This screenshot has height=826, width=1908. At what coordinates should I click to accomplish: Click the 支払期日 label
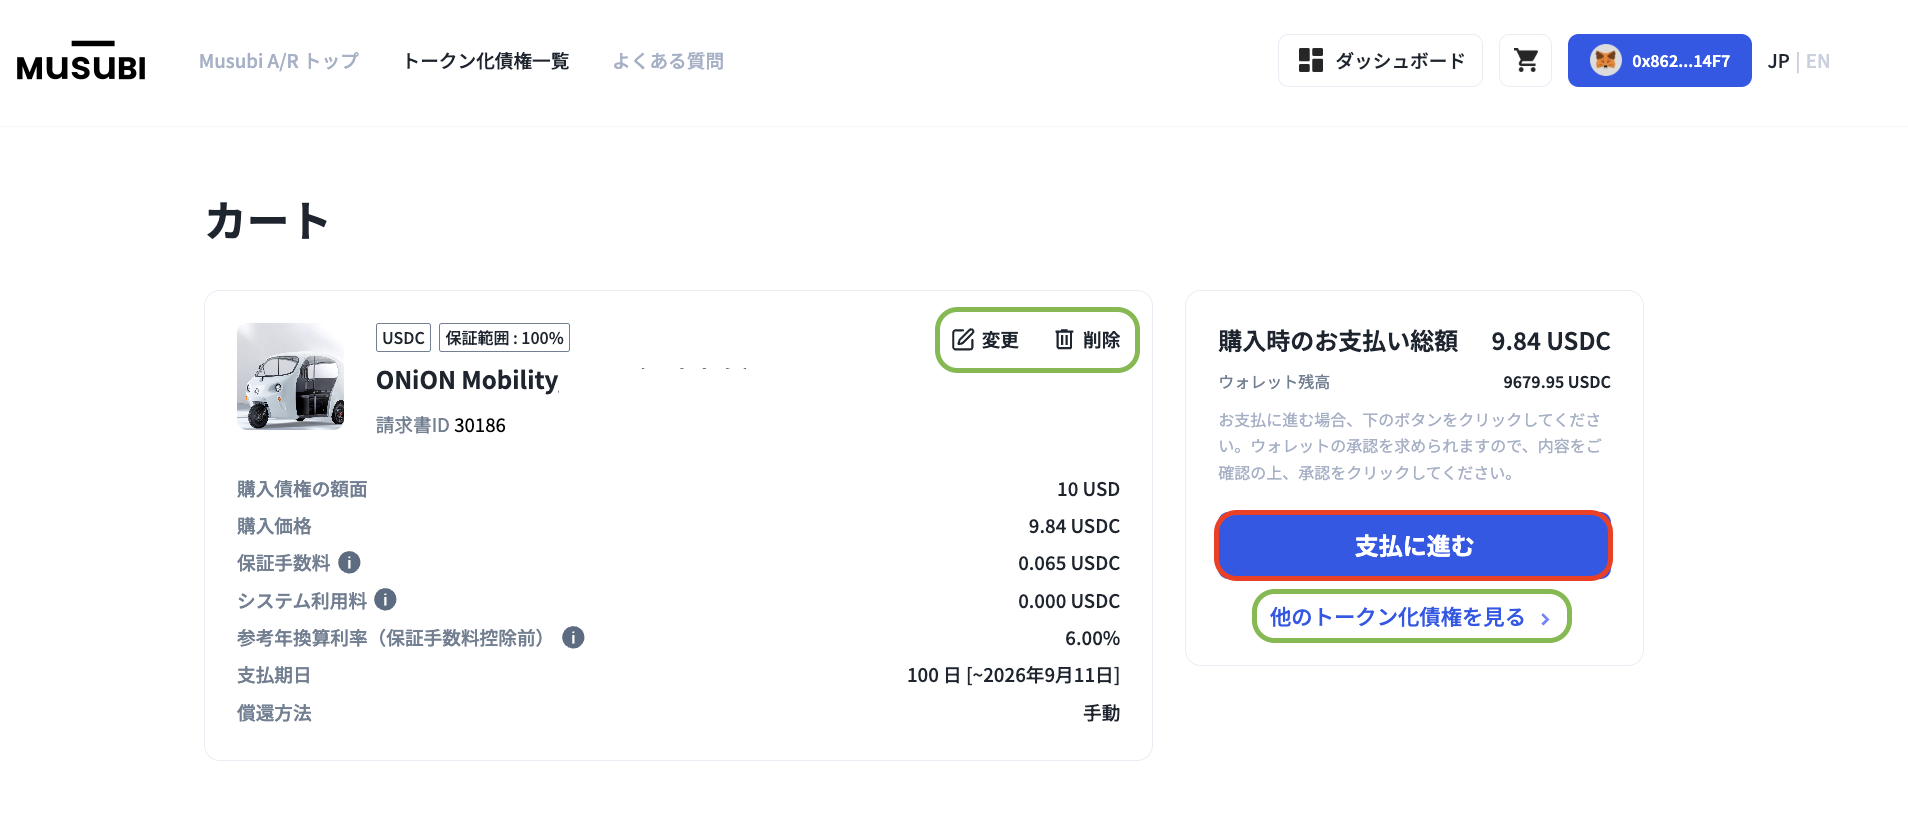tap(274, 675)
